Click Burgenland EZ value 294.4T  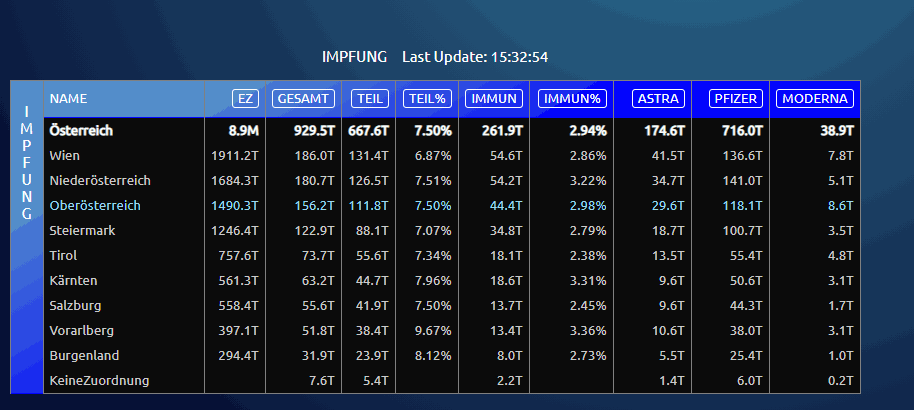point(238,355)
